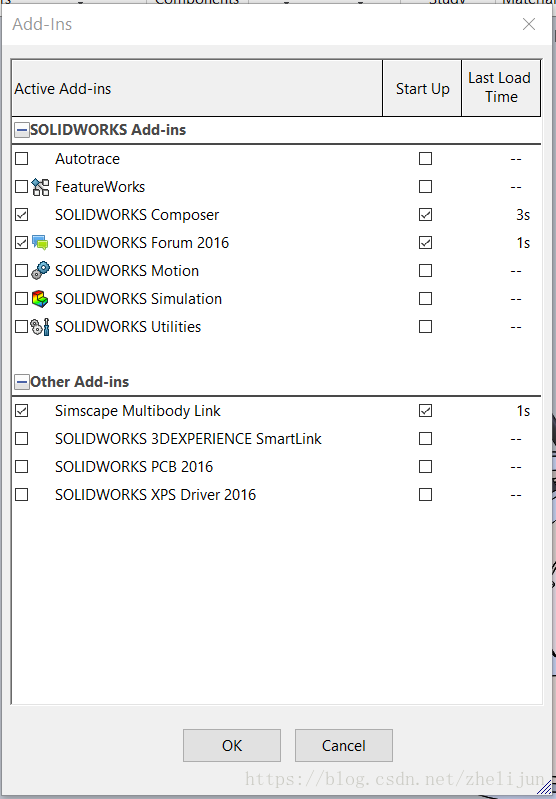Image resolution: width=556 pixels, height=799 pixels.
Task: Select the Simscape Multibody Link label
Action: coord(138,411)
